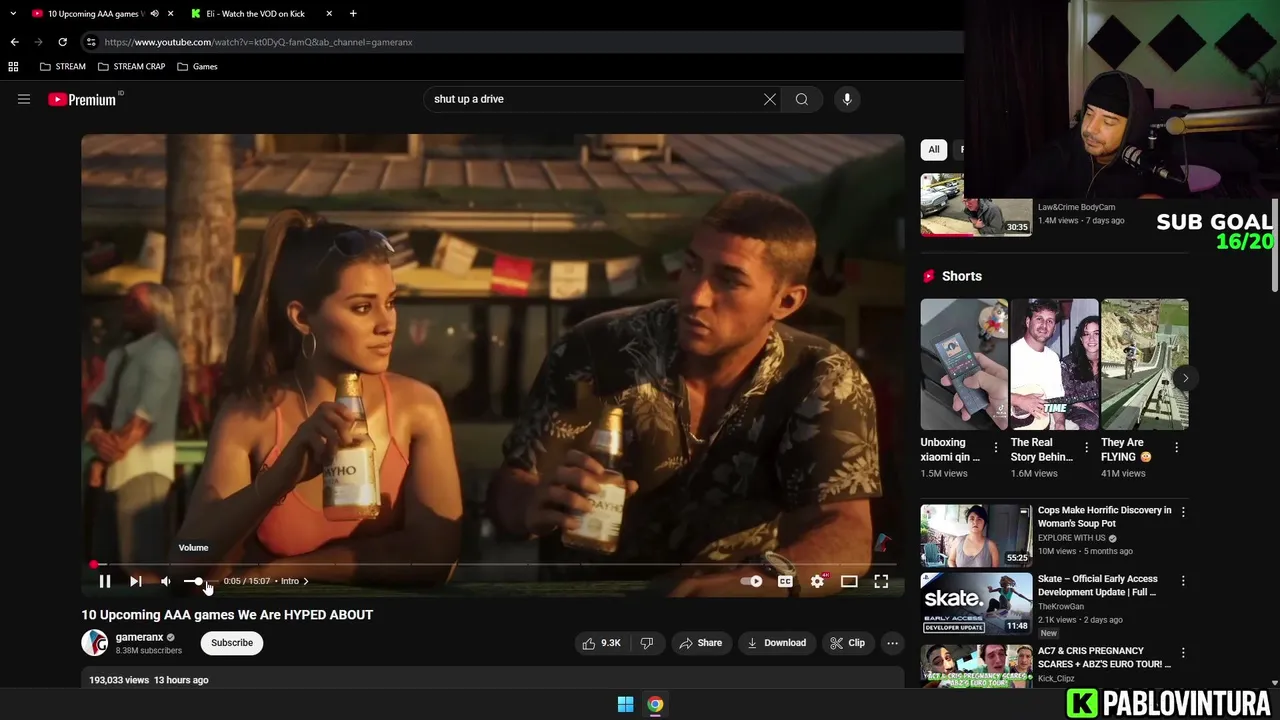This screenshot has width=1280, height=720.
Task: Open the browser apps grid icon
Action: [x=13, y=67]
